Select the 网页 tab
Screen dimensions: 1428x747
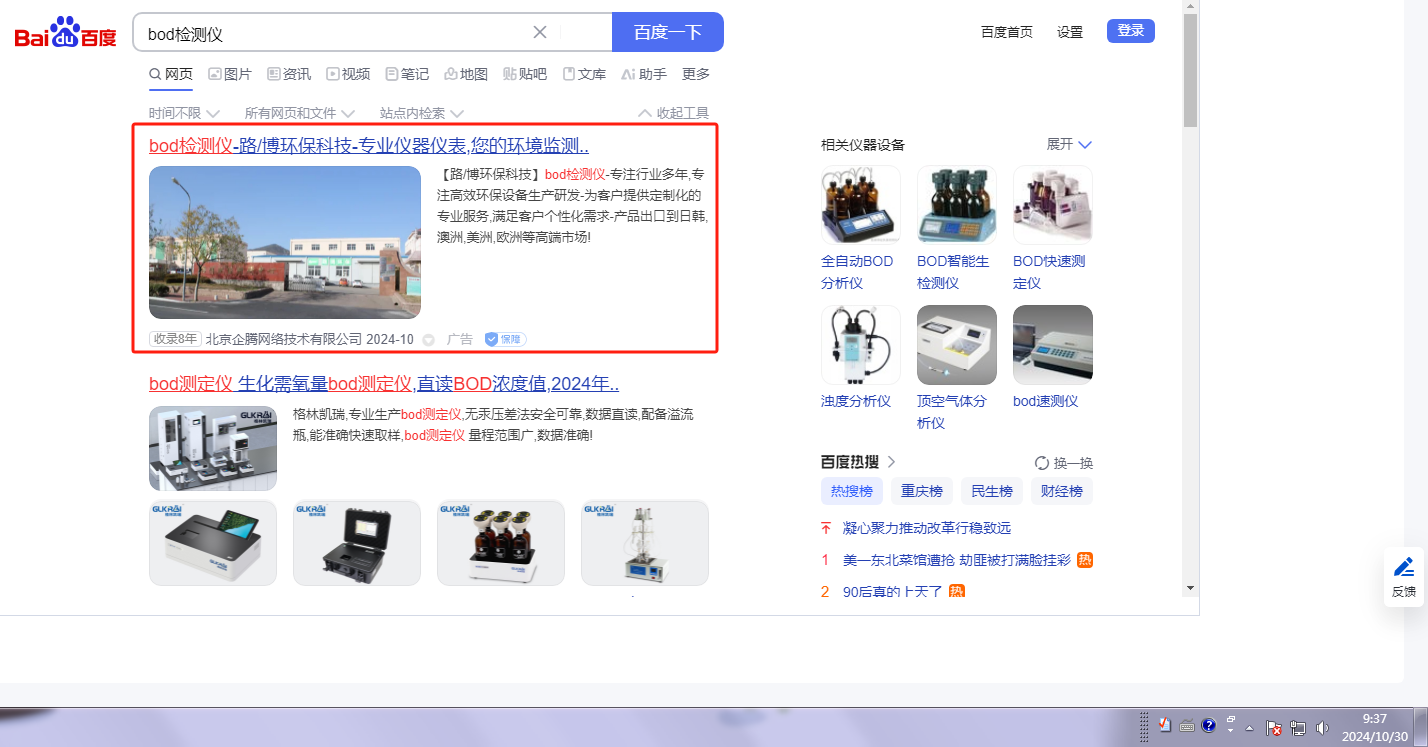pos(171,74)
